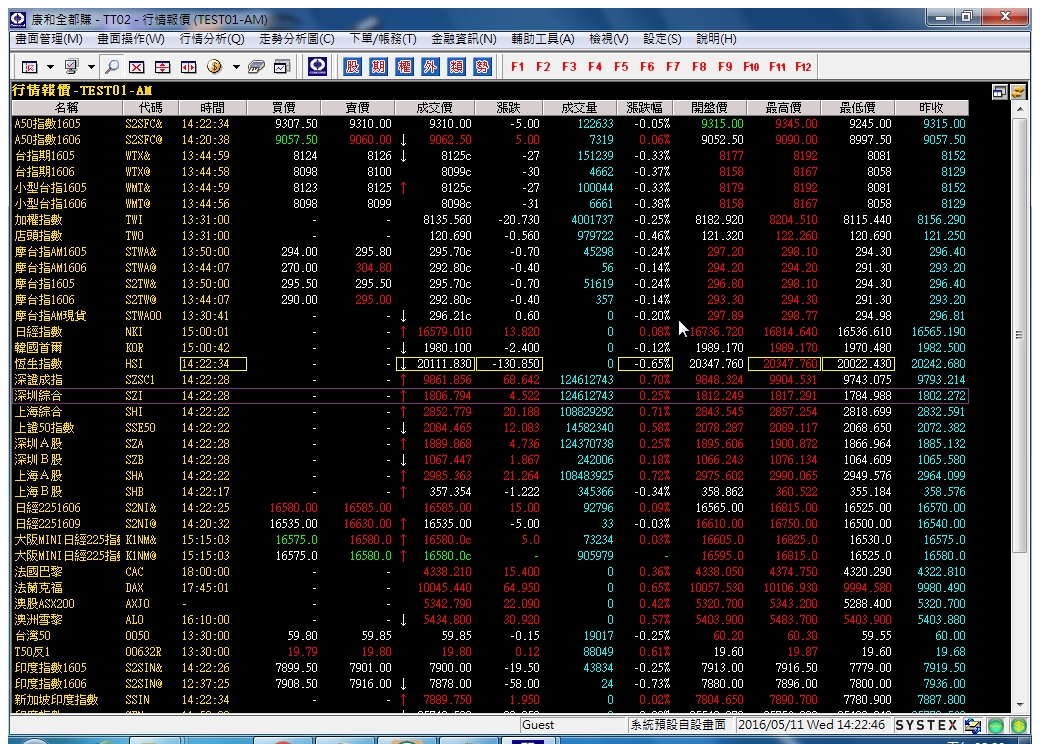Click the 昨收 column header
The height and width of the screenshot is (744, 1040).
pos(931,107)
